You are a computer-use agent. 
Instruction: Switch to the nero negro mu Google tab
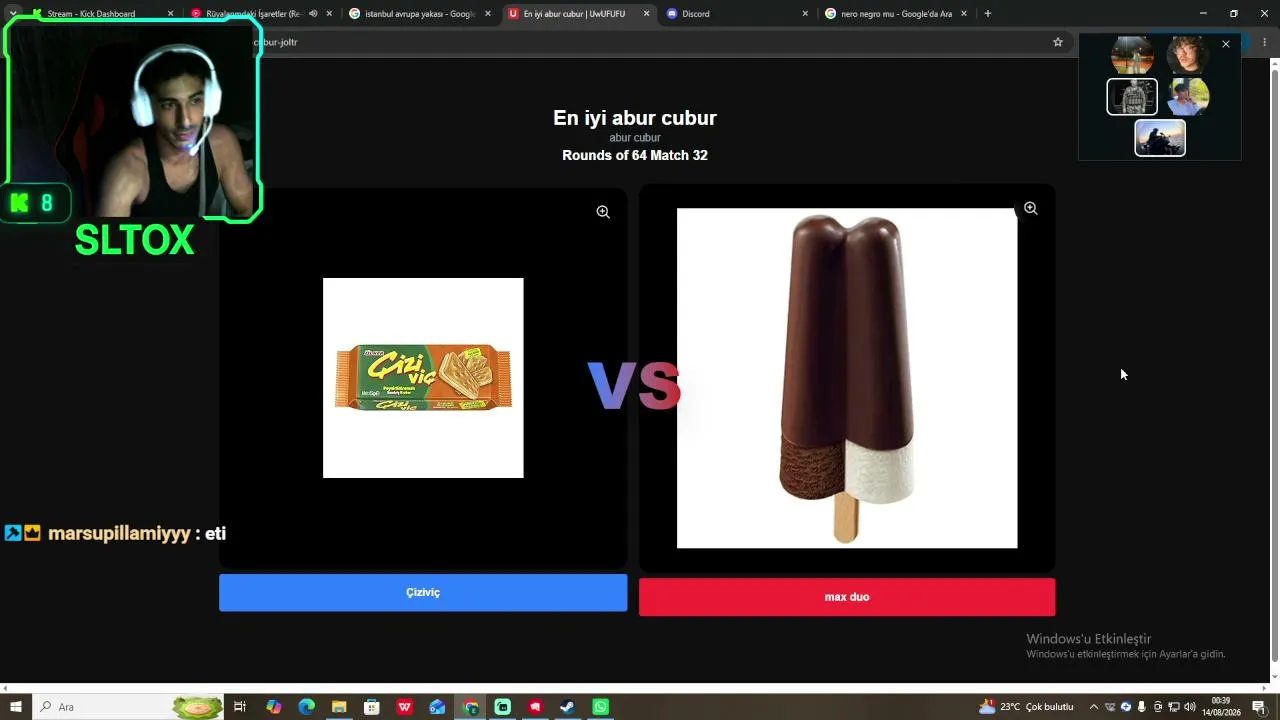click(x=896, y=14)
